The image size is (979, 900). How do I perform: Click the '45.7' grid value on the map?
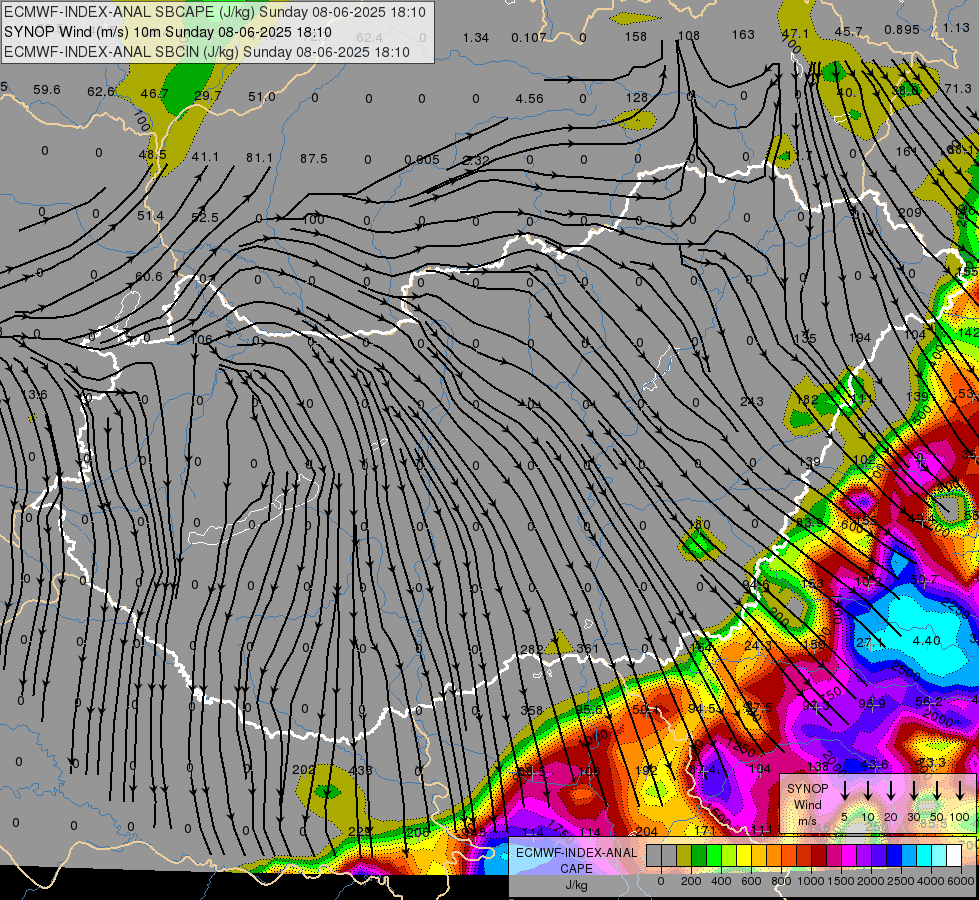click(x=849, y=31)
